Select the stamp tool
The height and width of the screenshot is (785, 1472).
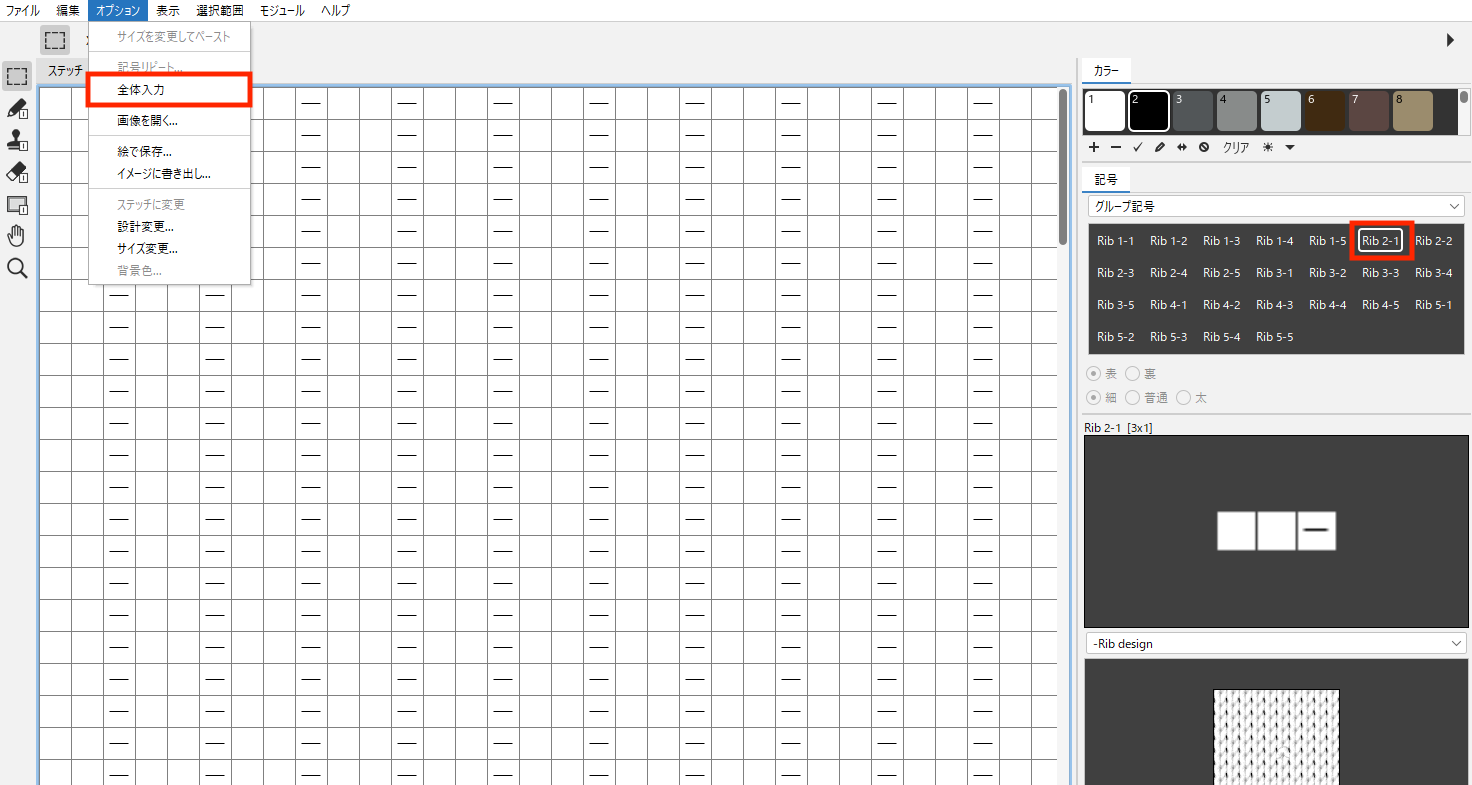17,141
